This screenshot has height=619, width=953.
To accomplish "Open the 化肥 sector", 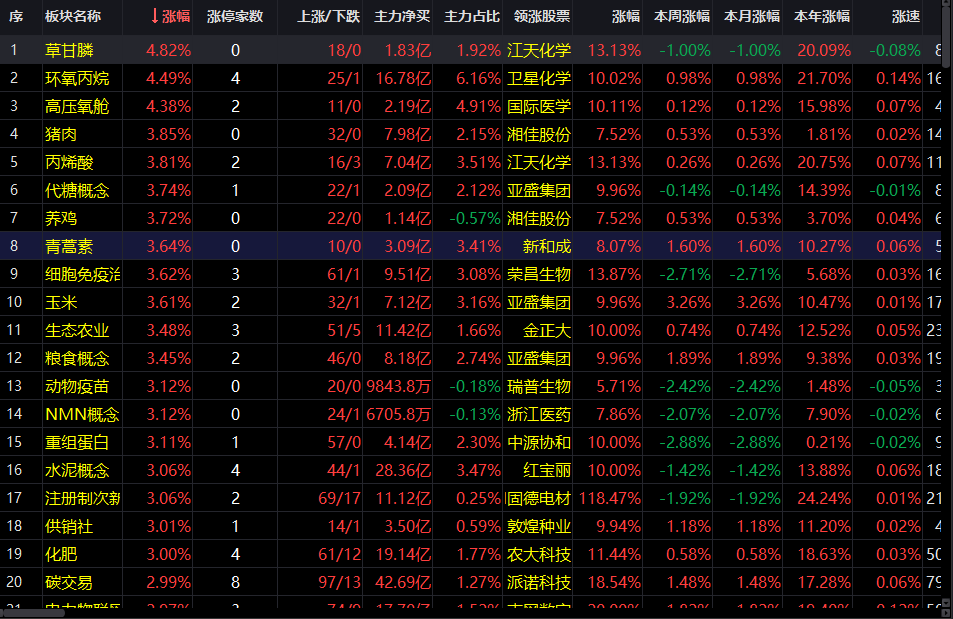I will click(61, 554).
